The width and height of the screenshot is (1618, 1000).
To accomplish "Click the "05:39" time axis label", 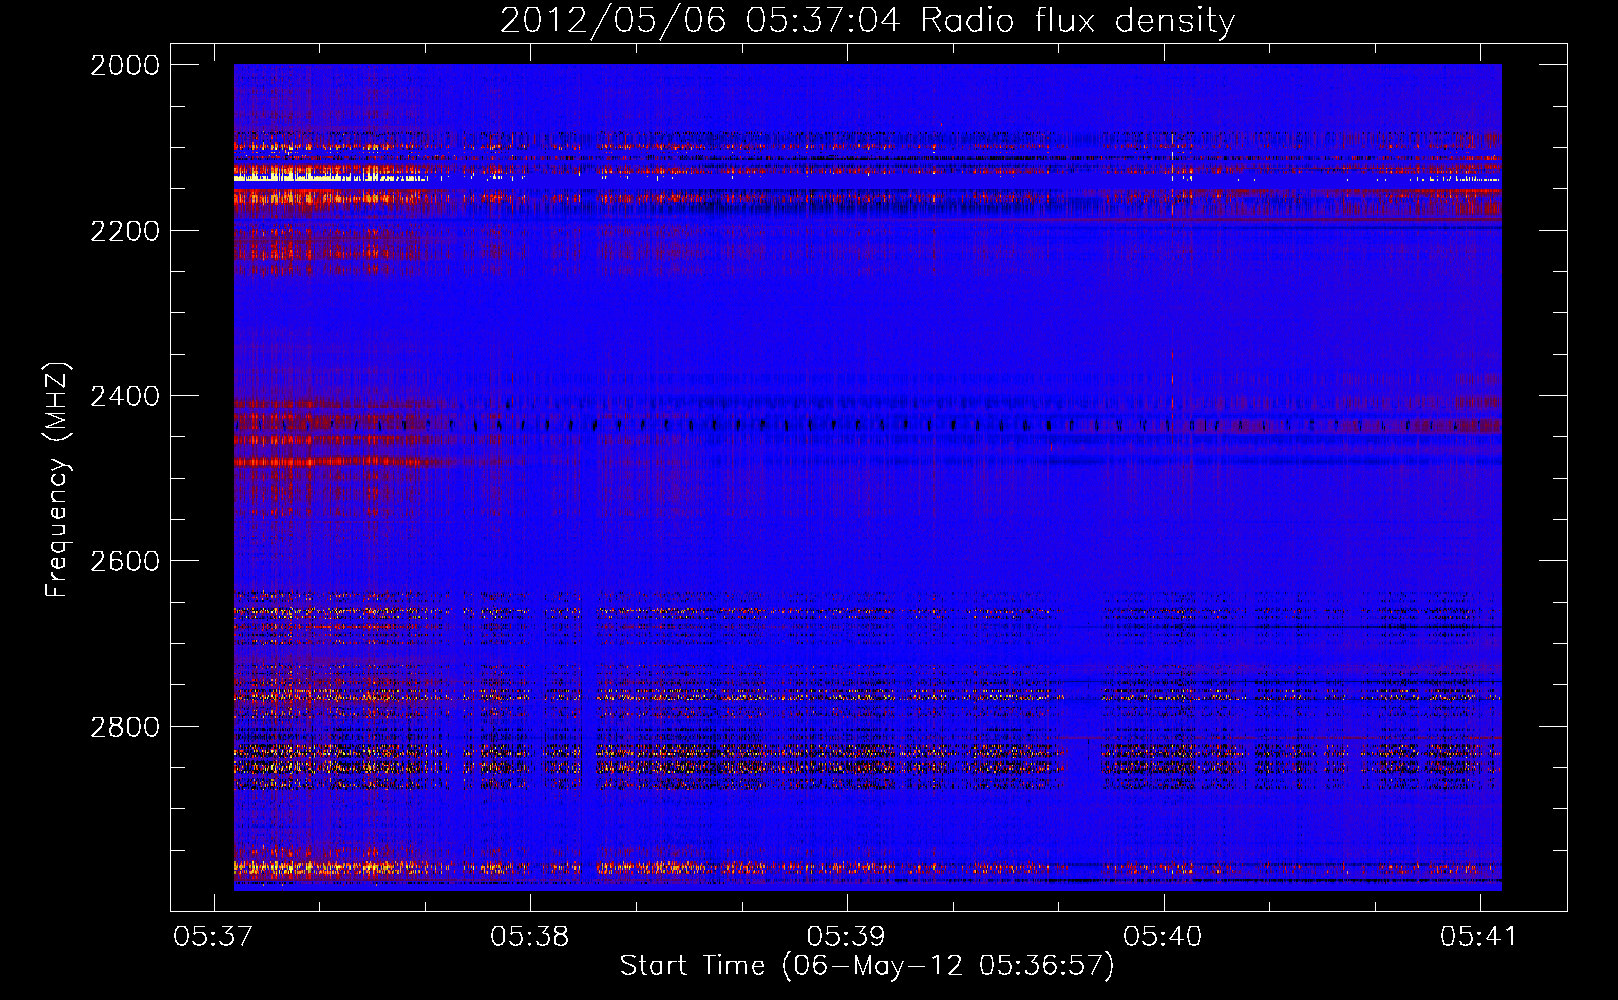I will pos(846,936).
